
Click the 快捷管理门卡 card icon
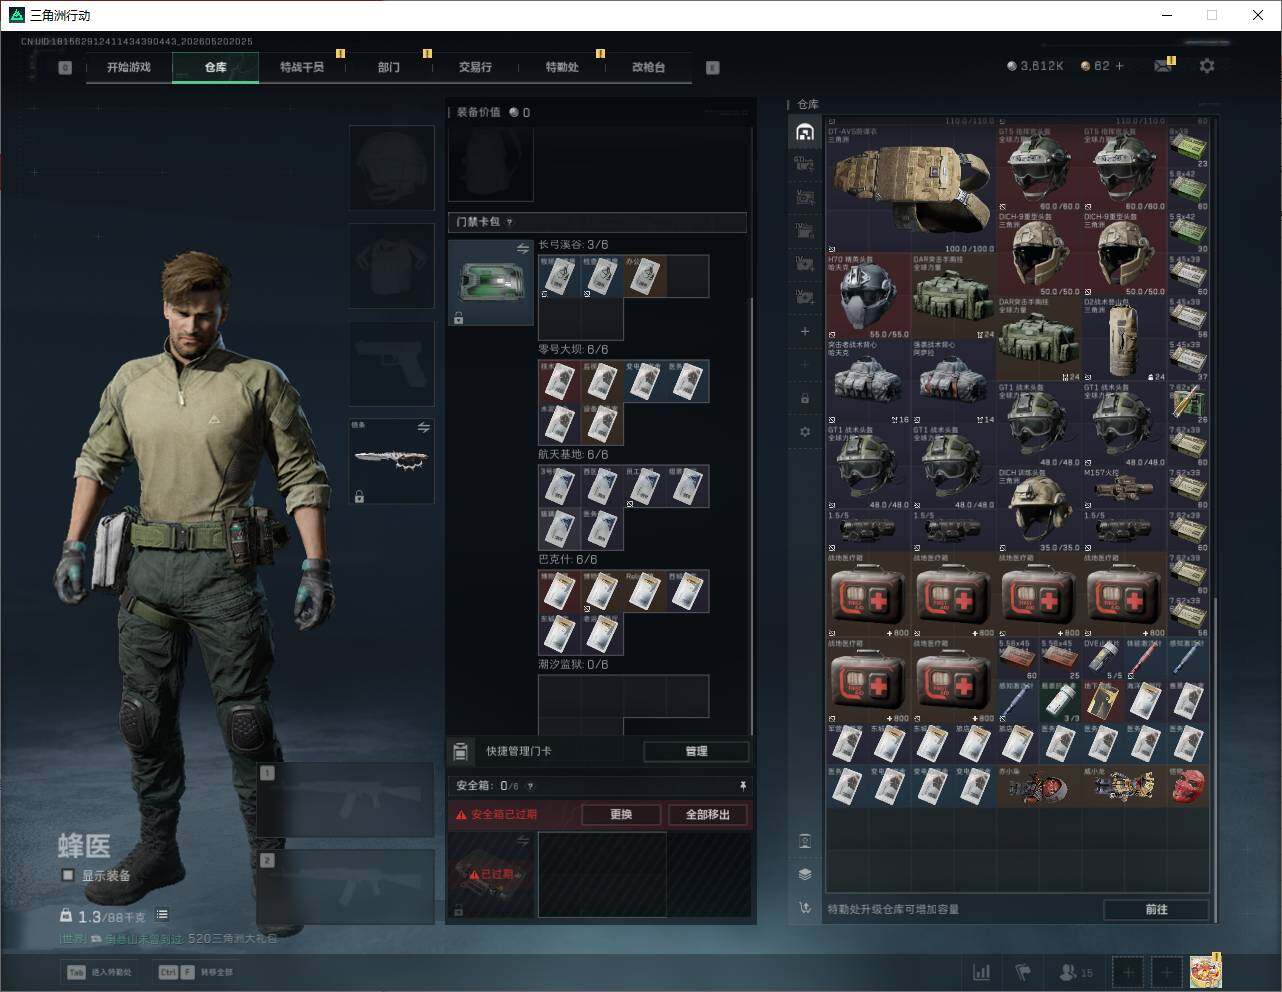point(461,751)
